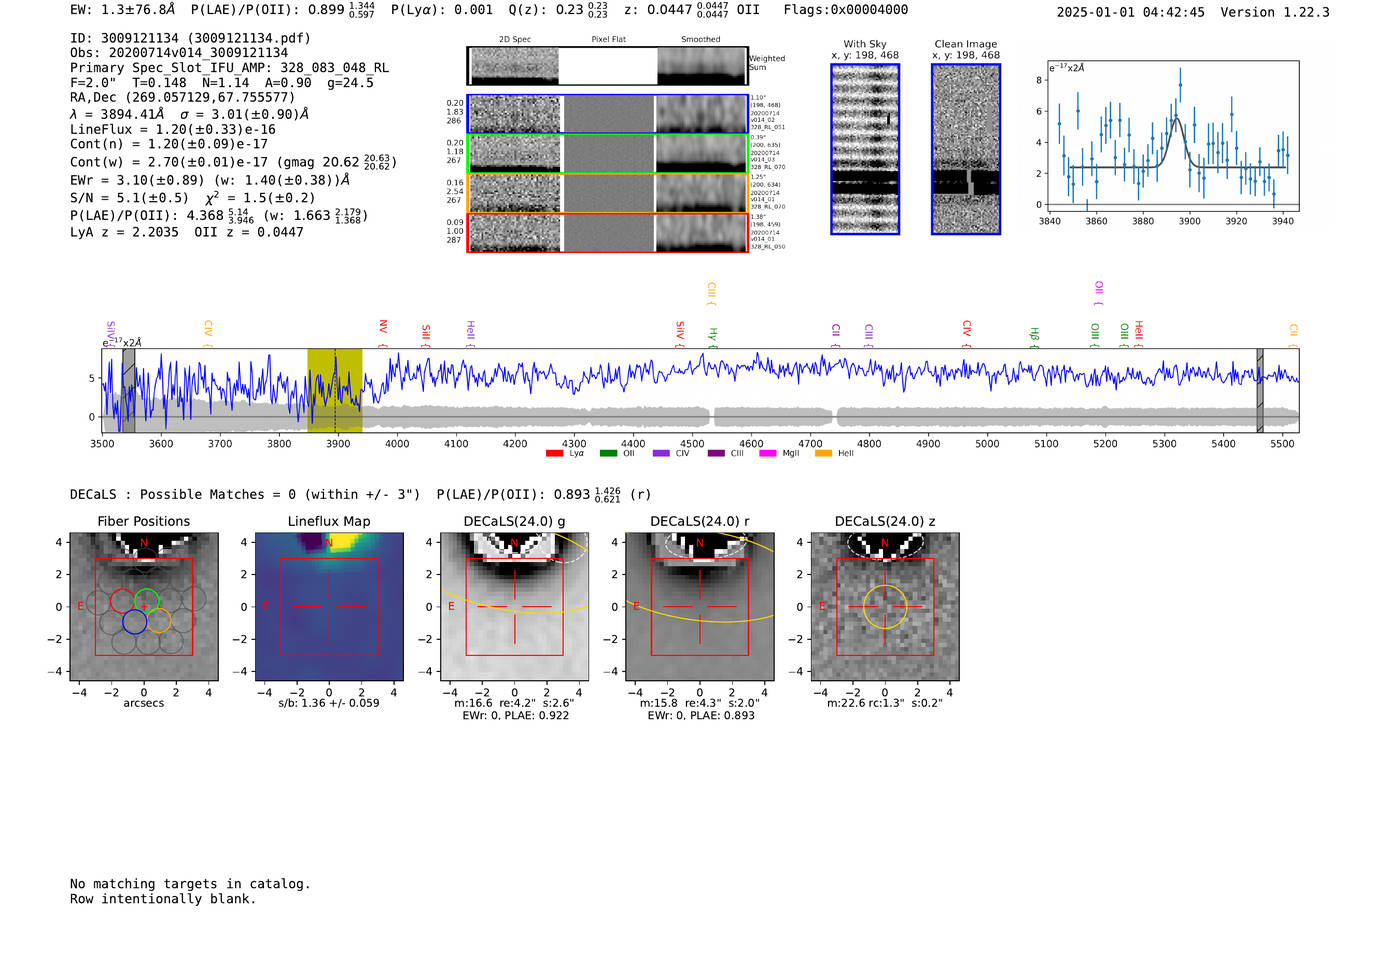Click the yellow aperture circle in DECaLS z
Screen dimensions: 1400x953
click(x=885, y=607)
